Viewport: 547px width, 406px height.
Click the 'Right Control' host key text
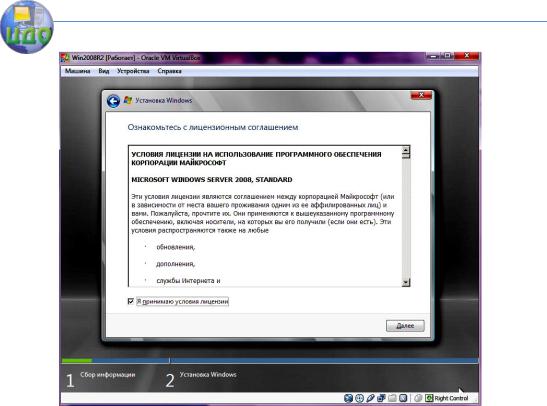(451, 398)
